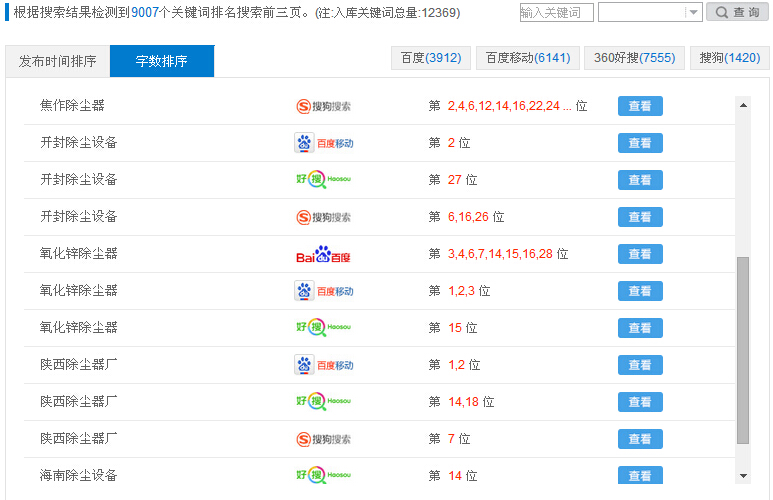Click 查看 for 开封除尘设备 ranked 2
The width and height of the screenshot is (773, 500).
pos(640,143)
